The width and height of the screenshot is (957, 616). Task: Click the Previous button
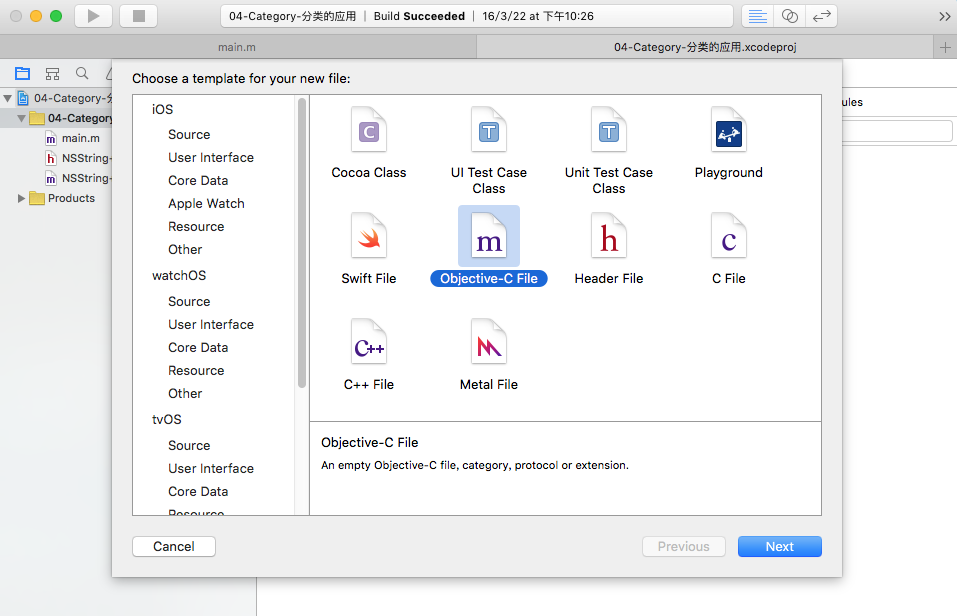[684, 546]
